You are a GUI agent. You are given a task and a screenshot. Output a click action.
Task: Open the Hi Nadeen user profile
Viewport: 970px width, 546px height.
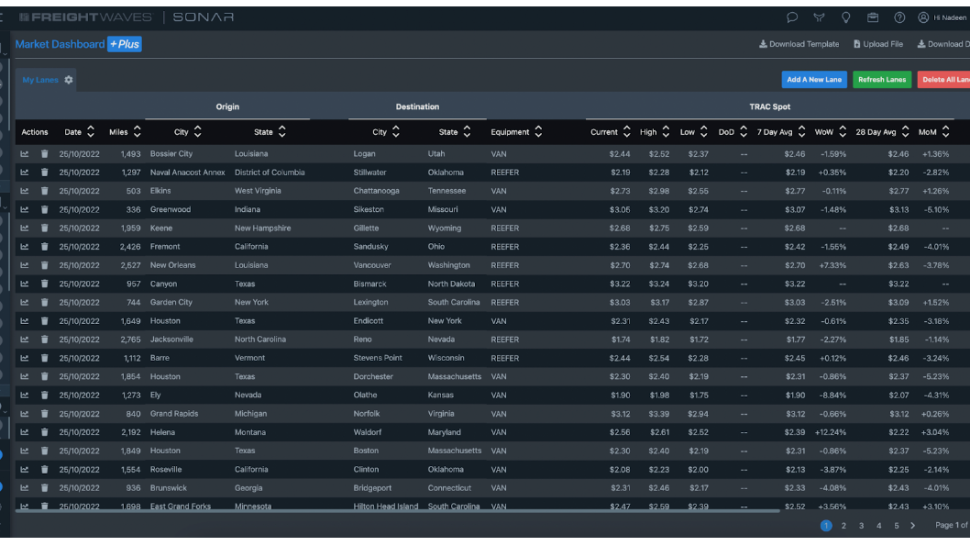tap(943, 17)
